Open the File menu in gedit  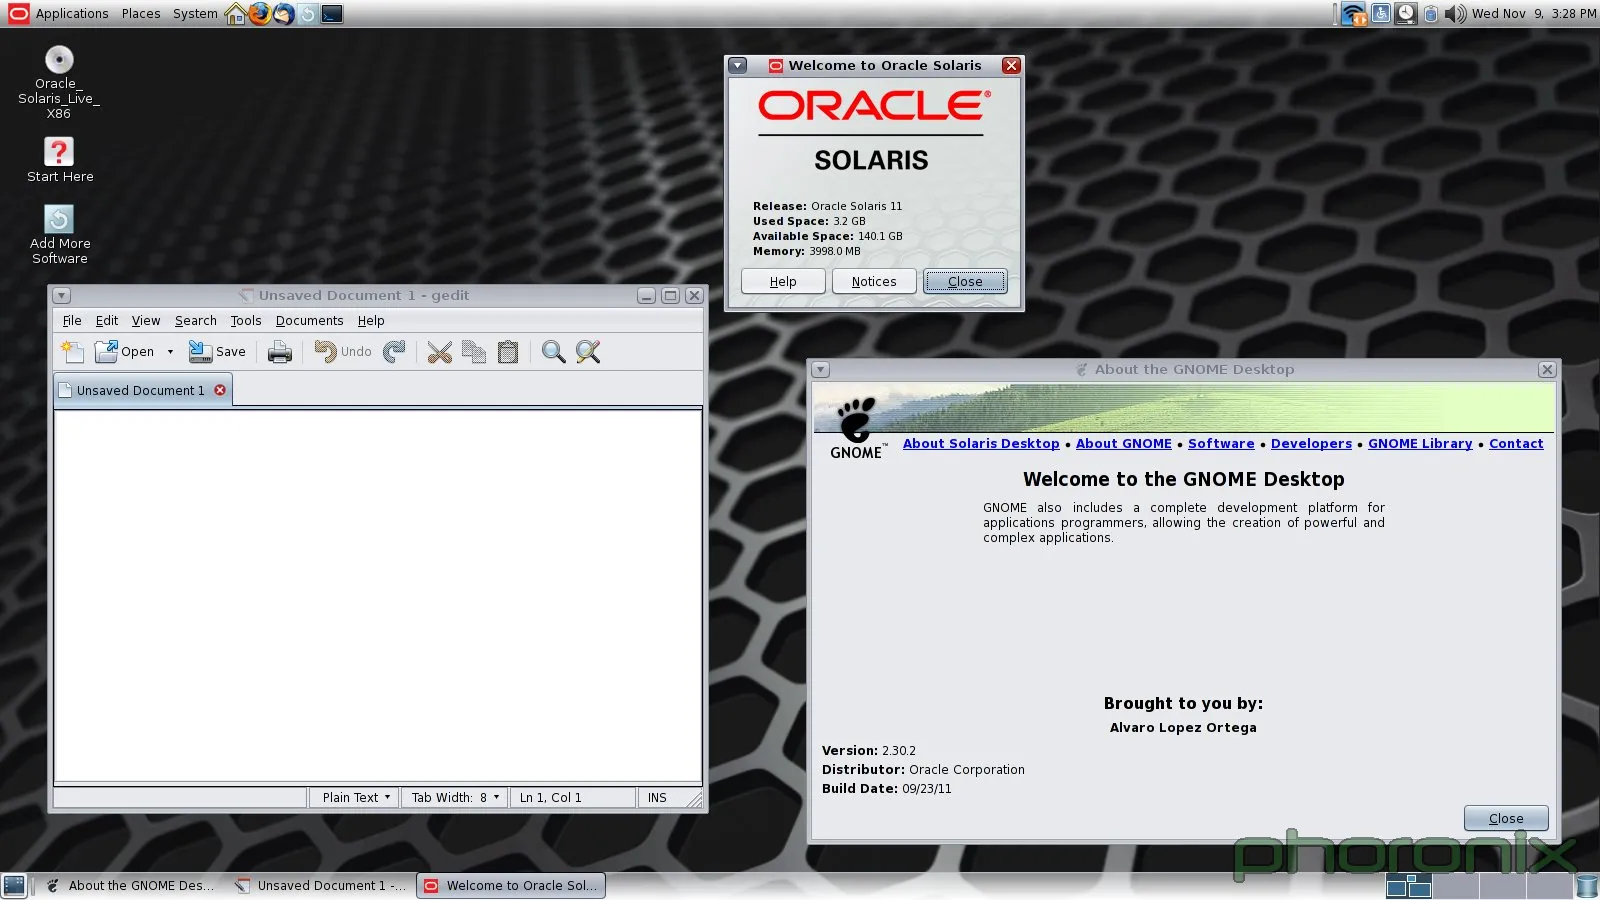72,321
